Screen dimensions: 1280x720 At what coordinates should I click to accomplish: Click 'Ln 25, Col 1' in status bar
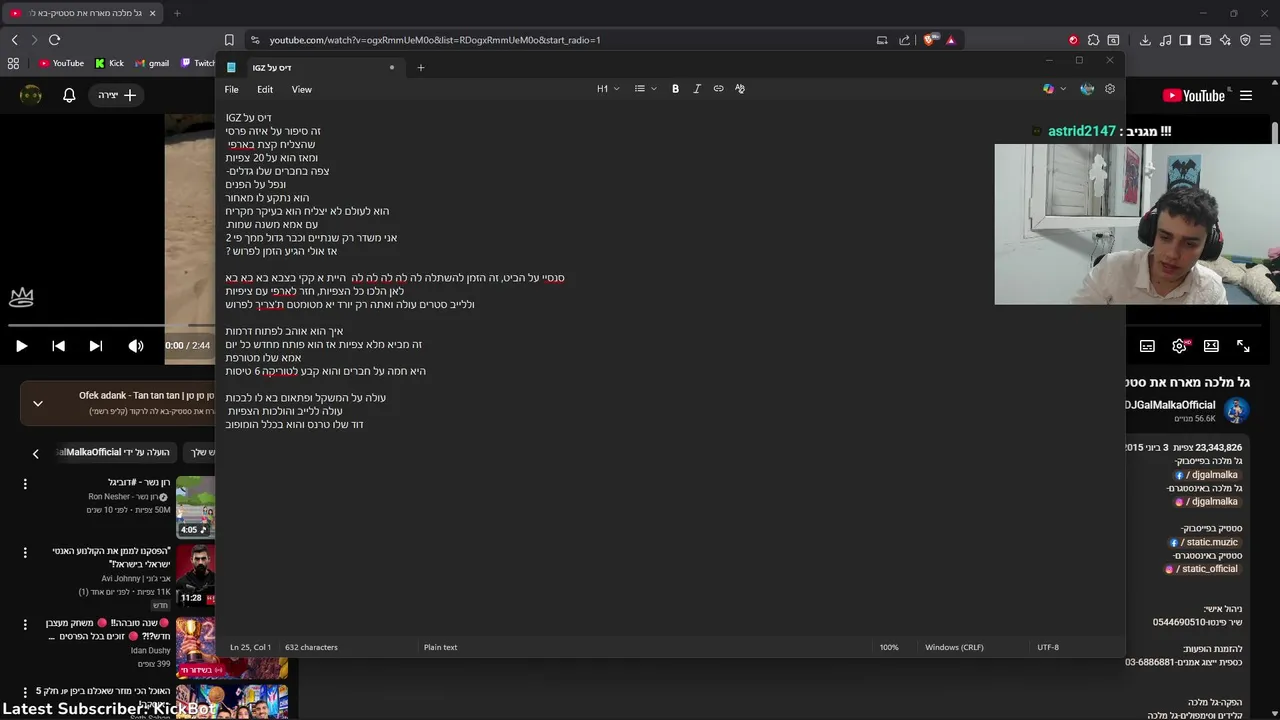[x=250, y=647]
